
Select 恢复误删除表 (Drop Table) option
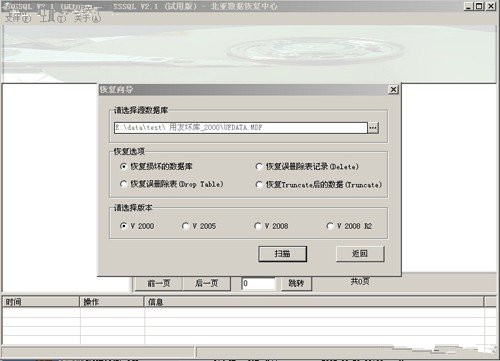pyautogui.click(x=172, y=184)
